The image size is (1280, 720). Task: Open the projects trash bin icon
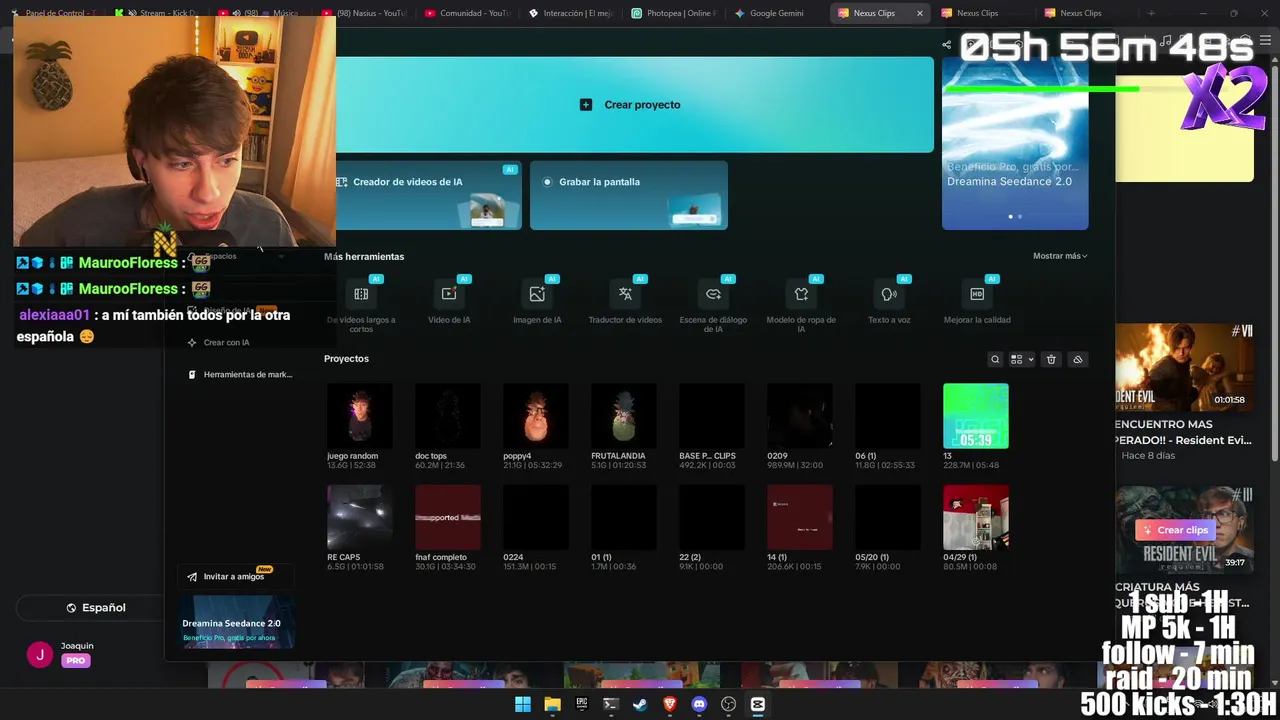pyautogui.click(x=1051, y=359)
